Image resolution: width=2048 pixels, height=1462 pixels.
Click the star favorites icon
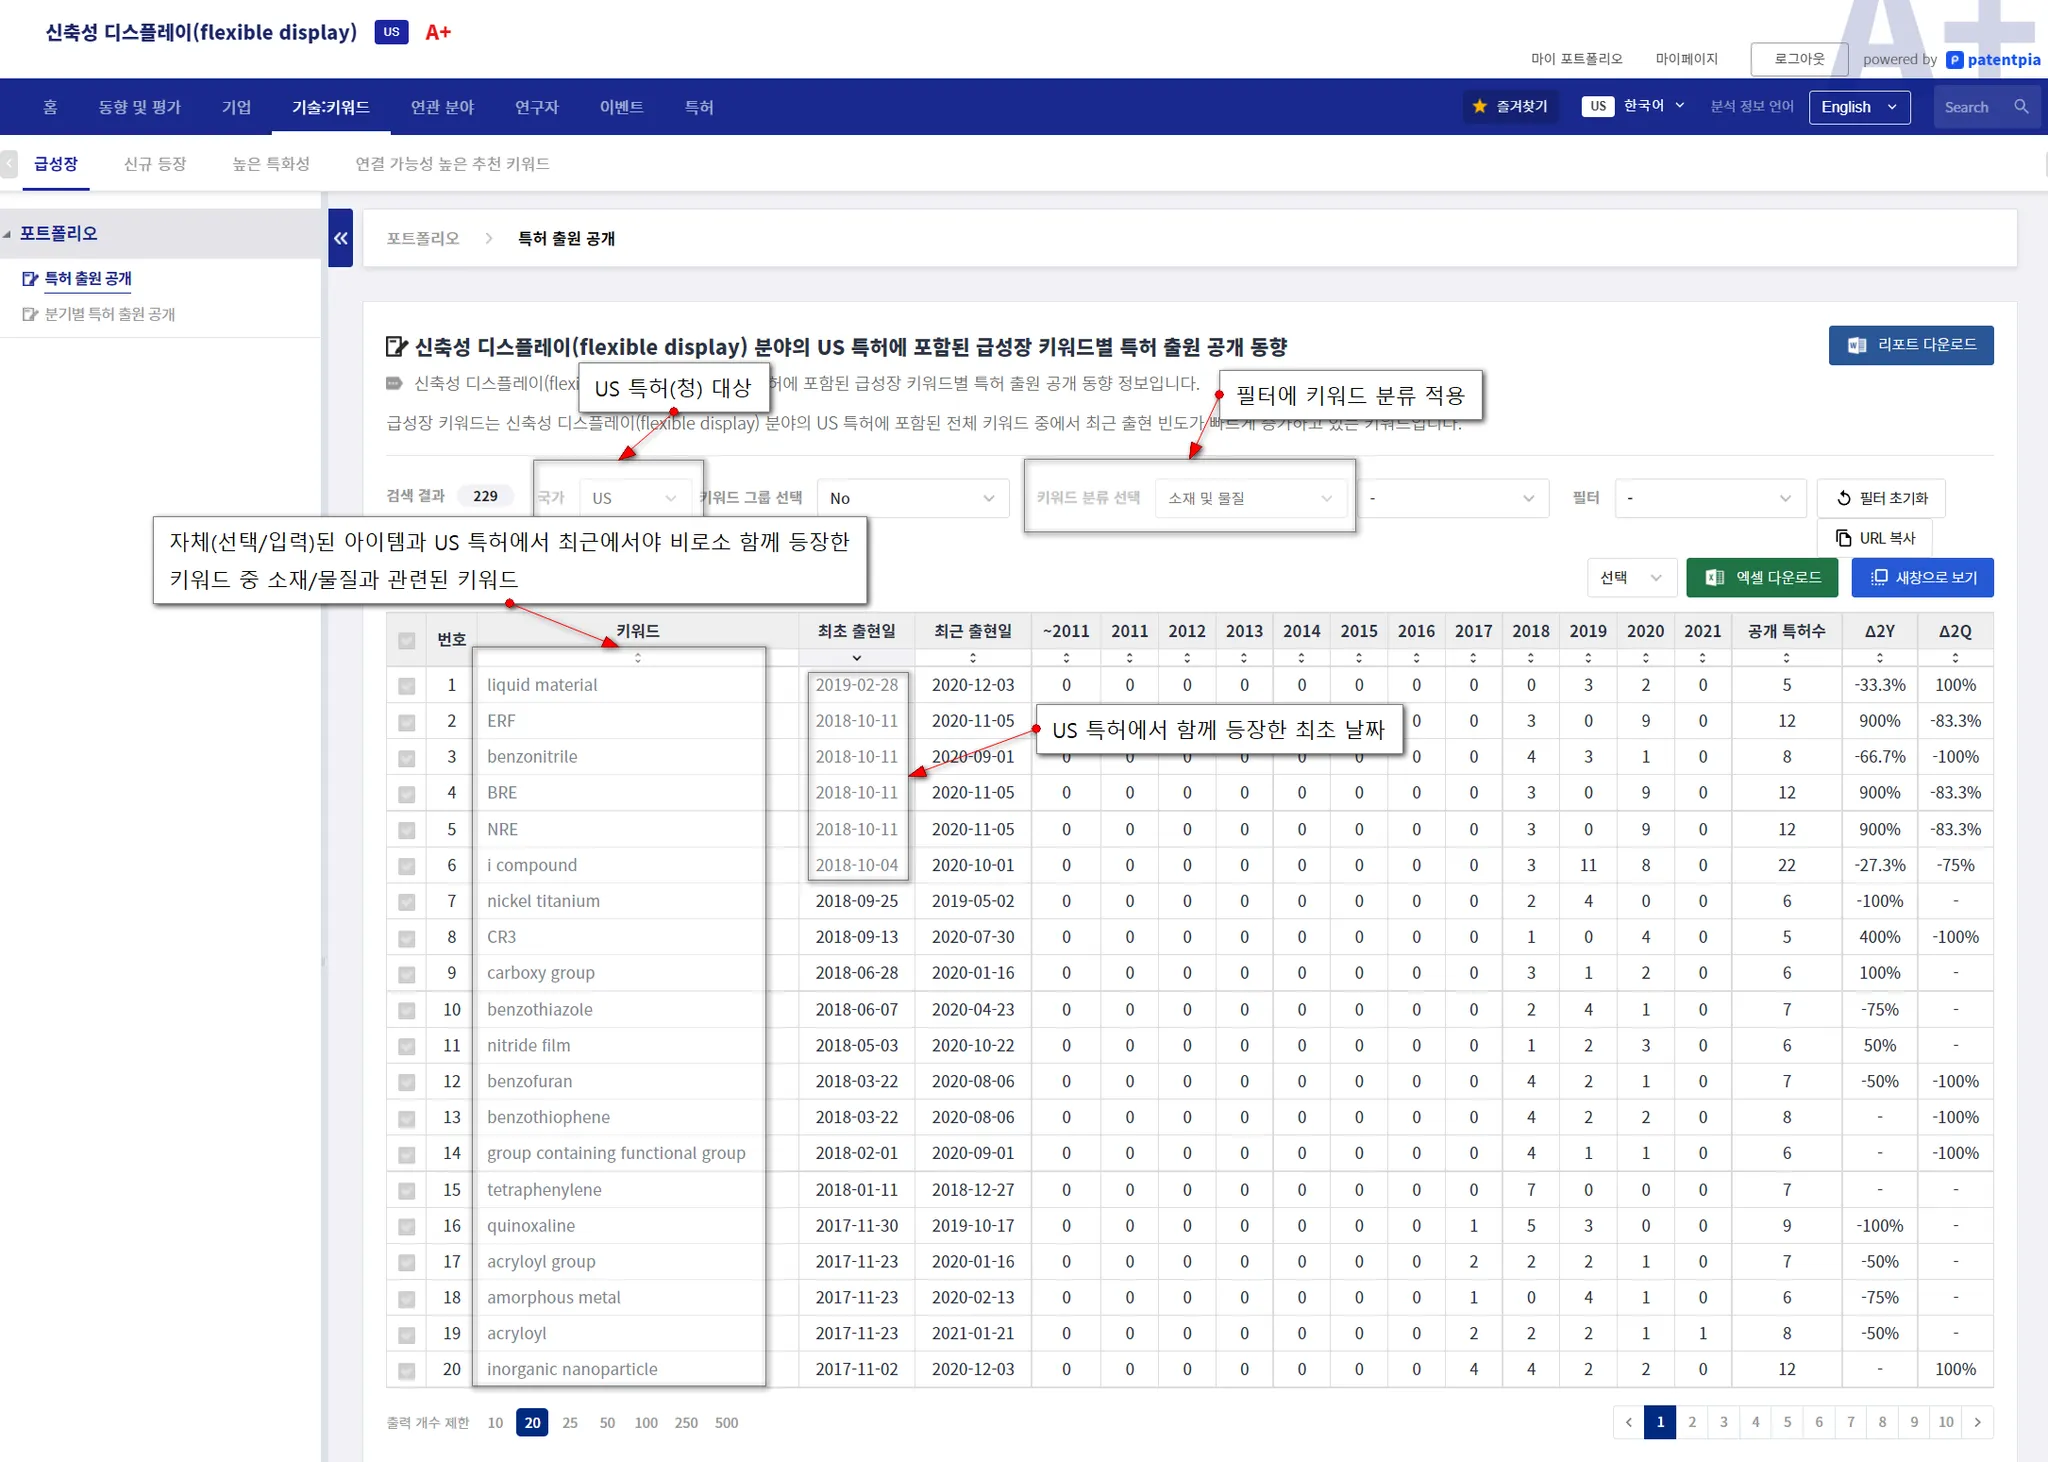(x=1480, y=107)
